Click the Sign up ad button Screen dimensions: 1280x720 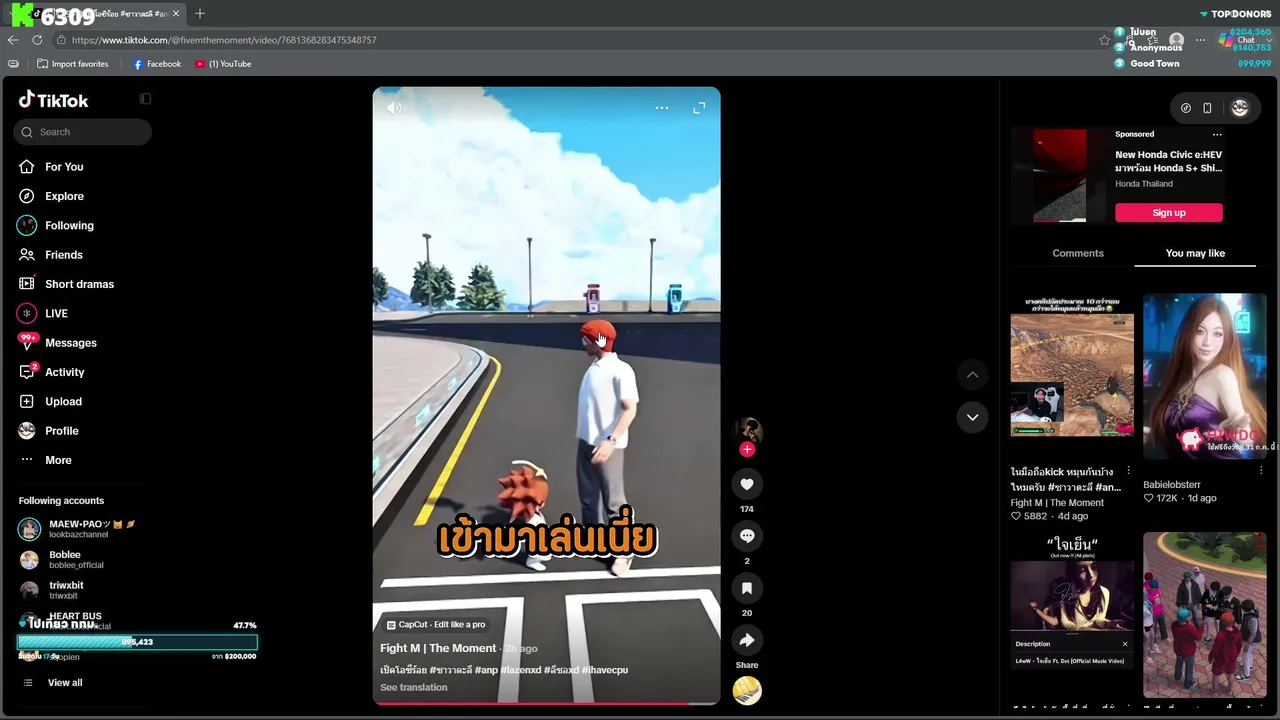(x=1169, y=213)
